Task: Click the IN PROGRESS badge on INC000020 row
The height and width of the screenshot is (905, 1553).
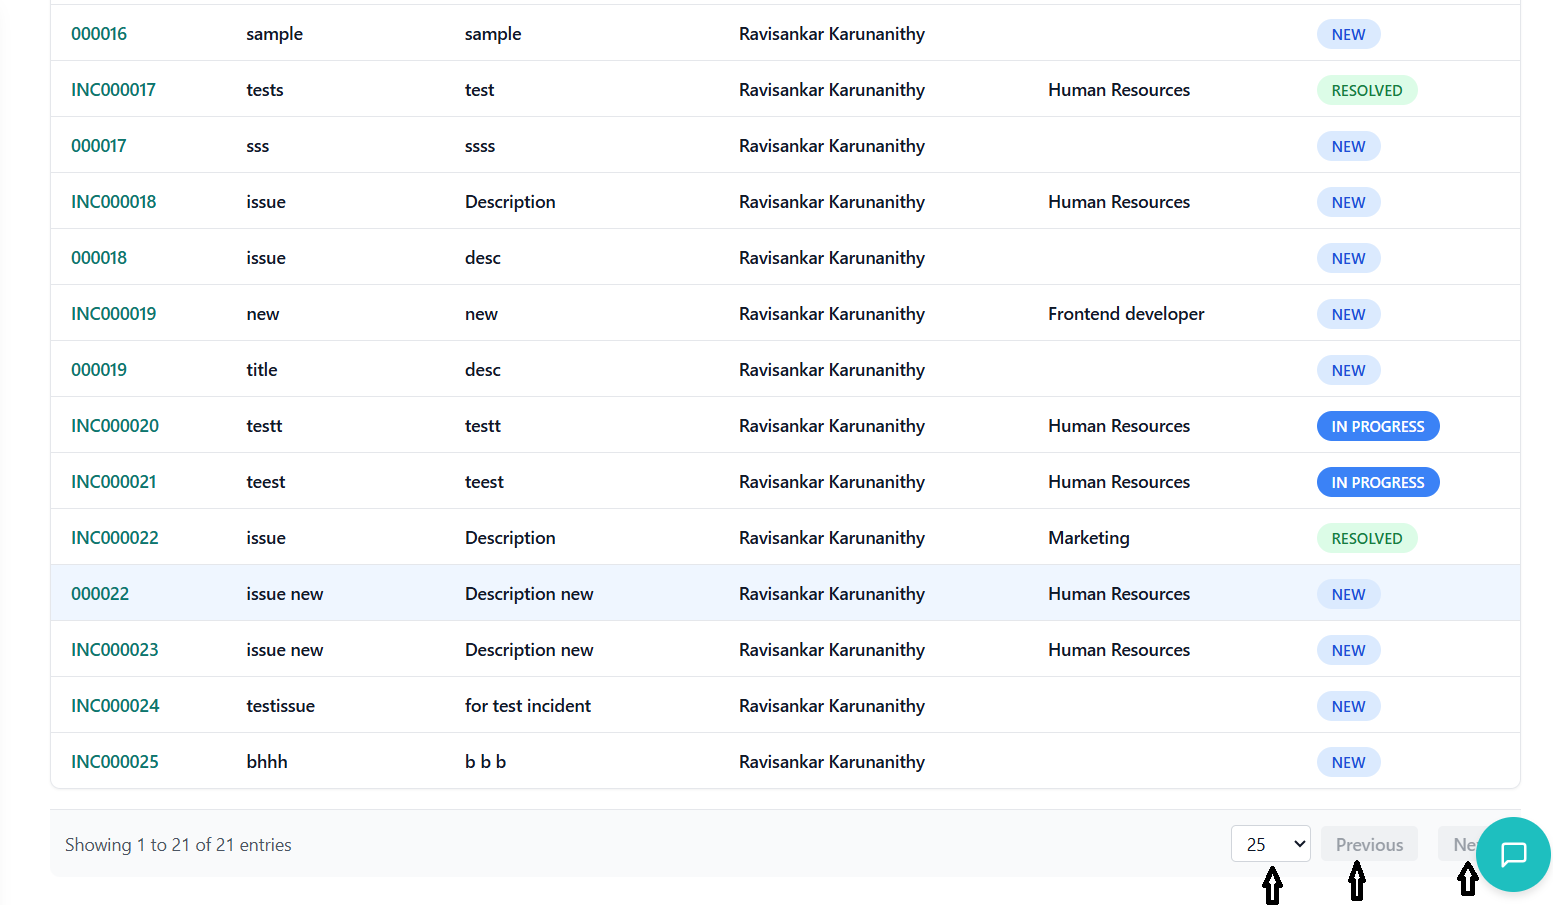Action: pyautogui.click(x=1377, y=426)
